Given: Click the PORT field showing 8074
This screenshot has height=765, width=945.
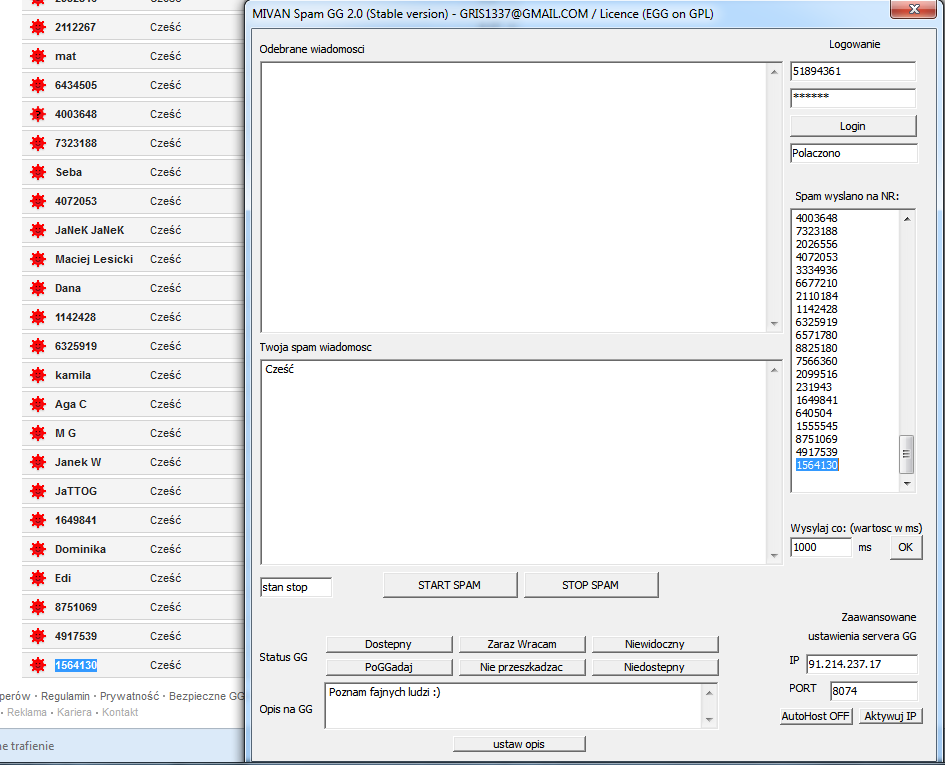Looking at the screenshot, I should pos(874,691).
